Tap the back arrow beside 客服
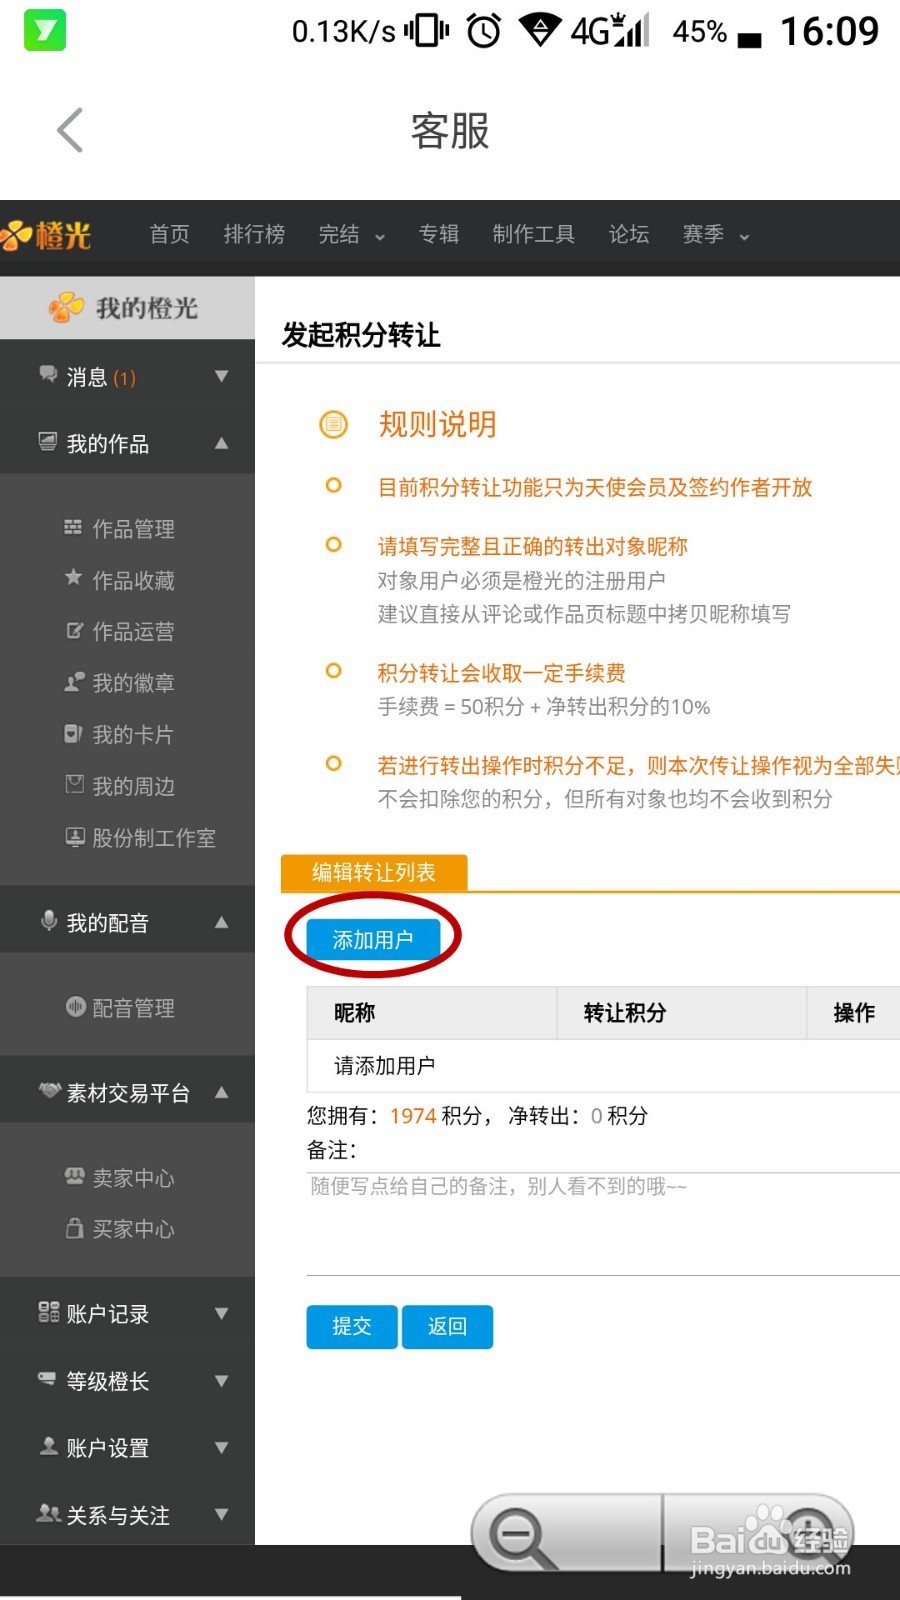The image size is (900, 1600). 70,130
